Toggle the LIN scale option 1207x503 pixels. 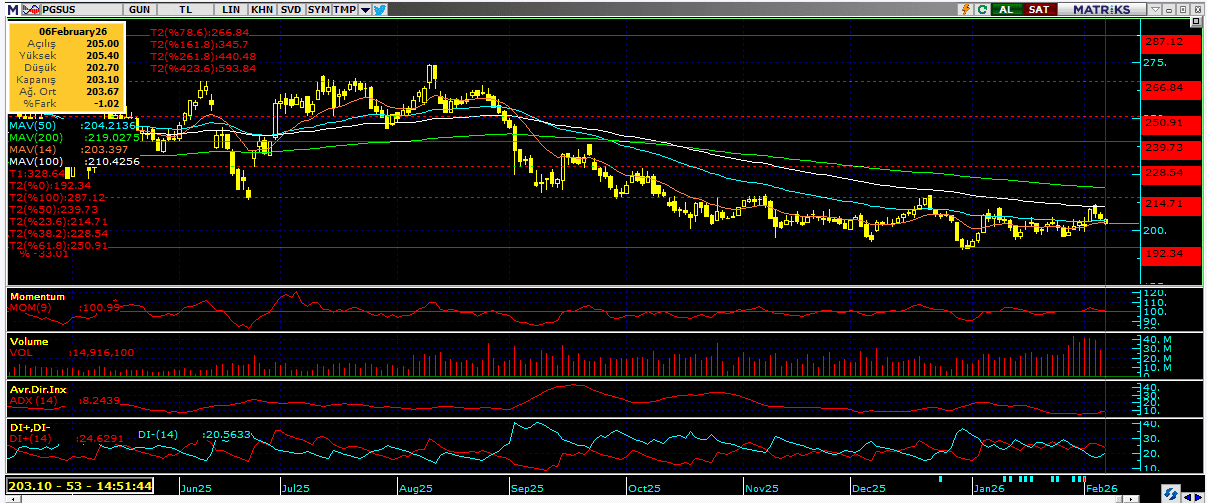[x=232, y=9]
